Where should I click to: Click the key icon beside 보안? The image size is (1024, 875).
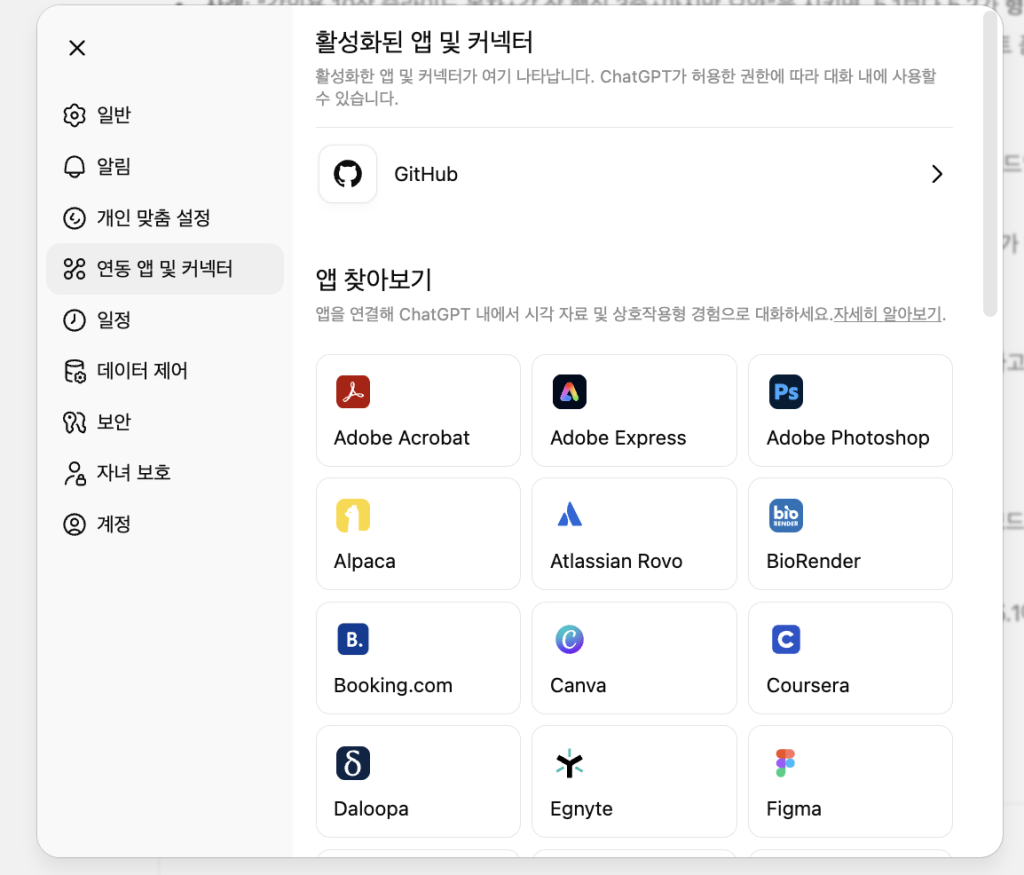click(x=74, y=422)
